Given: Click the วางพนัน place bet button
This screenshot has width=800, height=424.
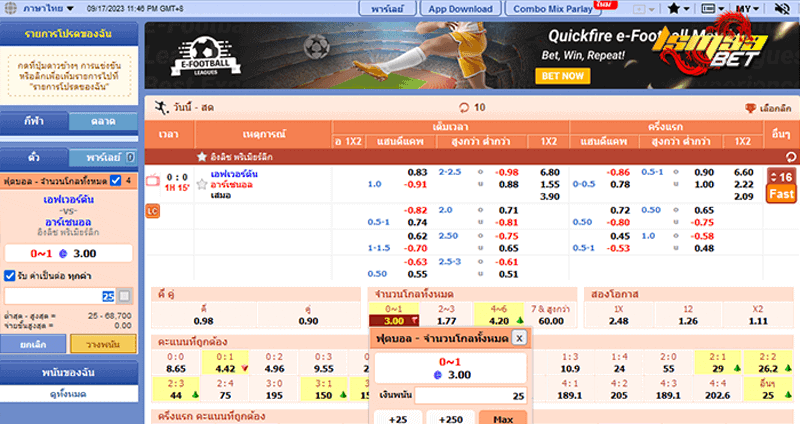Looking at the screenshot, I should pyautogui.click(x=103, y=344).
